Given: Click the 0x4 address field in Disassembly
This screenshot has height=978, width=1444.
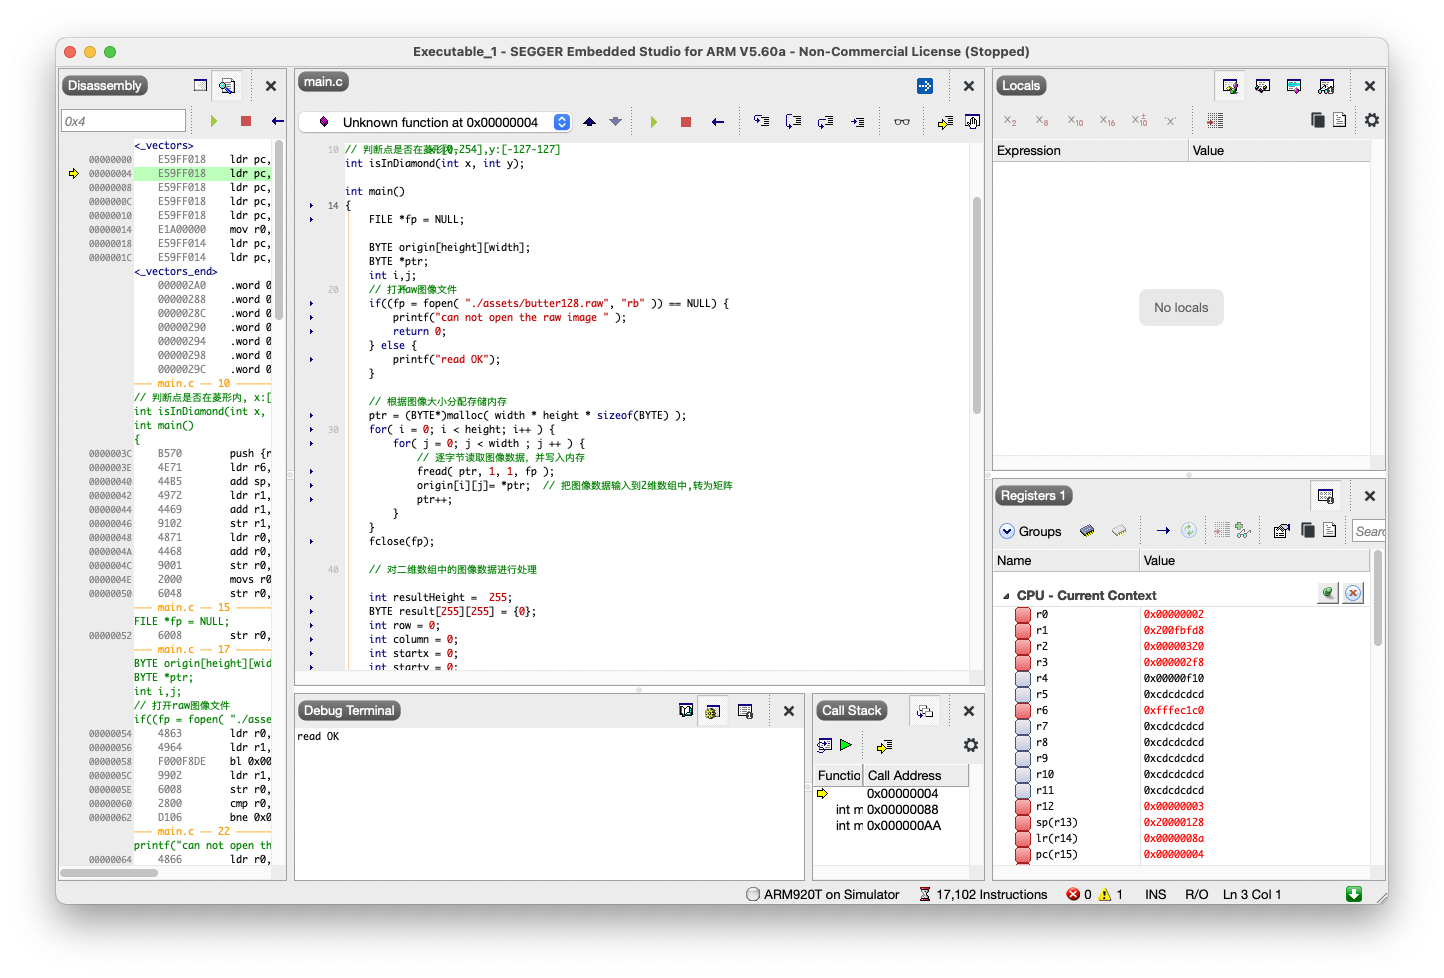Looking at the screenshot, I should 123,121.
